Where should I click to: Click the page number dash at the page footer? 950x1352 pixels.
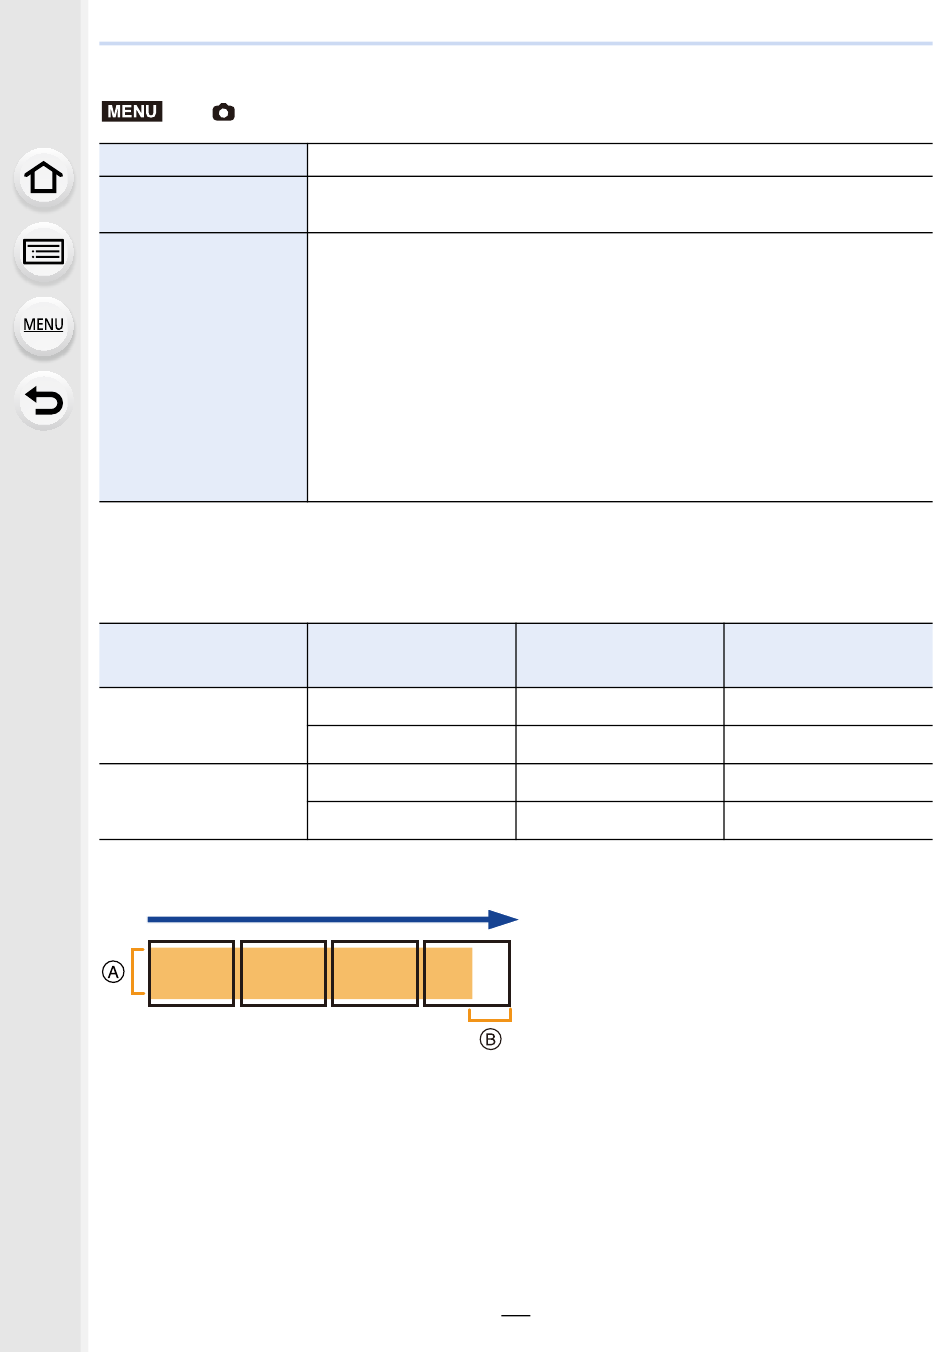click(x=516, y=1316)
